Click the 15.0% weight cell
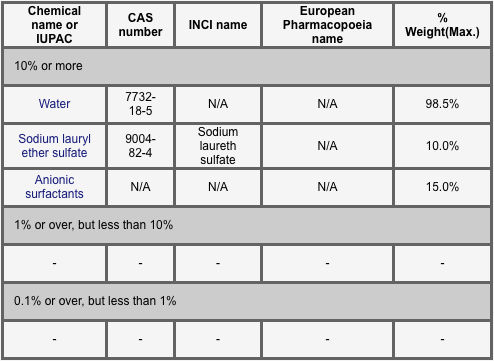Screen dimensions: 494x361 click(442, 187)
